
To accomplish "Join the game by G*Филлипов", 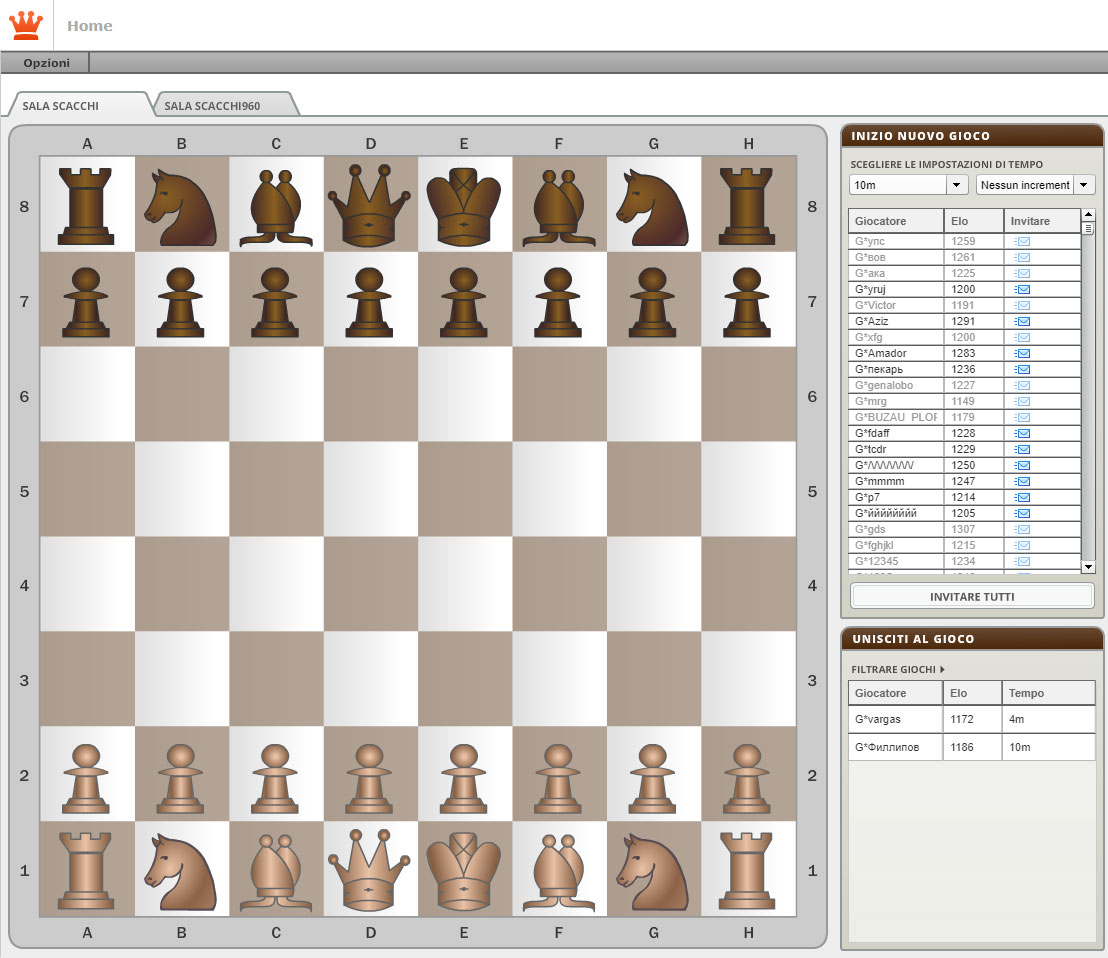I will click(972, 747).
